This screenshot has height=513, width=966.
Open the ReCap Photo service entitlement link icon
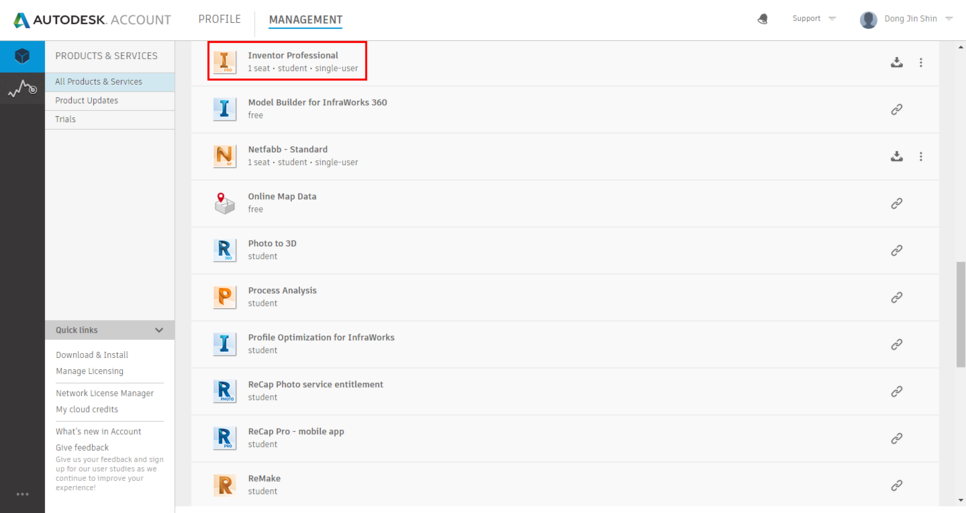pos(896,392)
